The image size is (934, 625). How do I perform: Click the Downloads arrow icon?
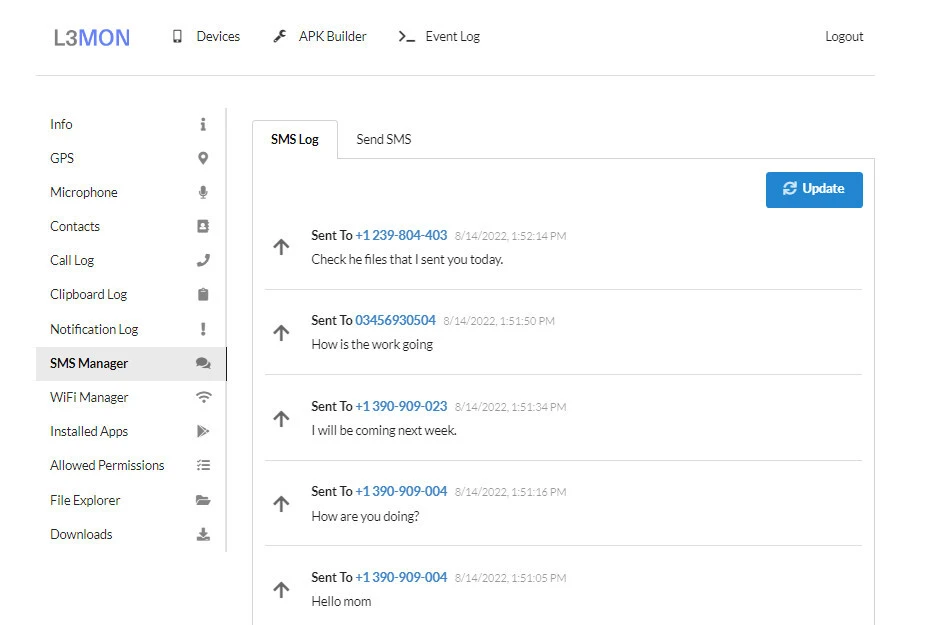point(203,534)
